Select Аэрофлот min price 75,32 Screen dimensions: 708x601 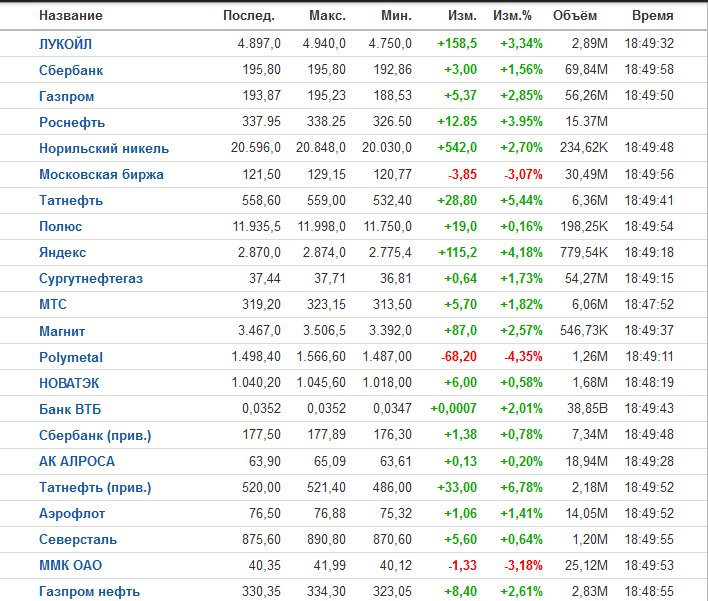(x=396, y=513)
